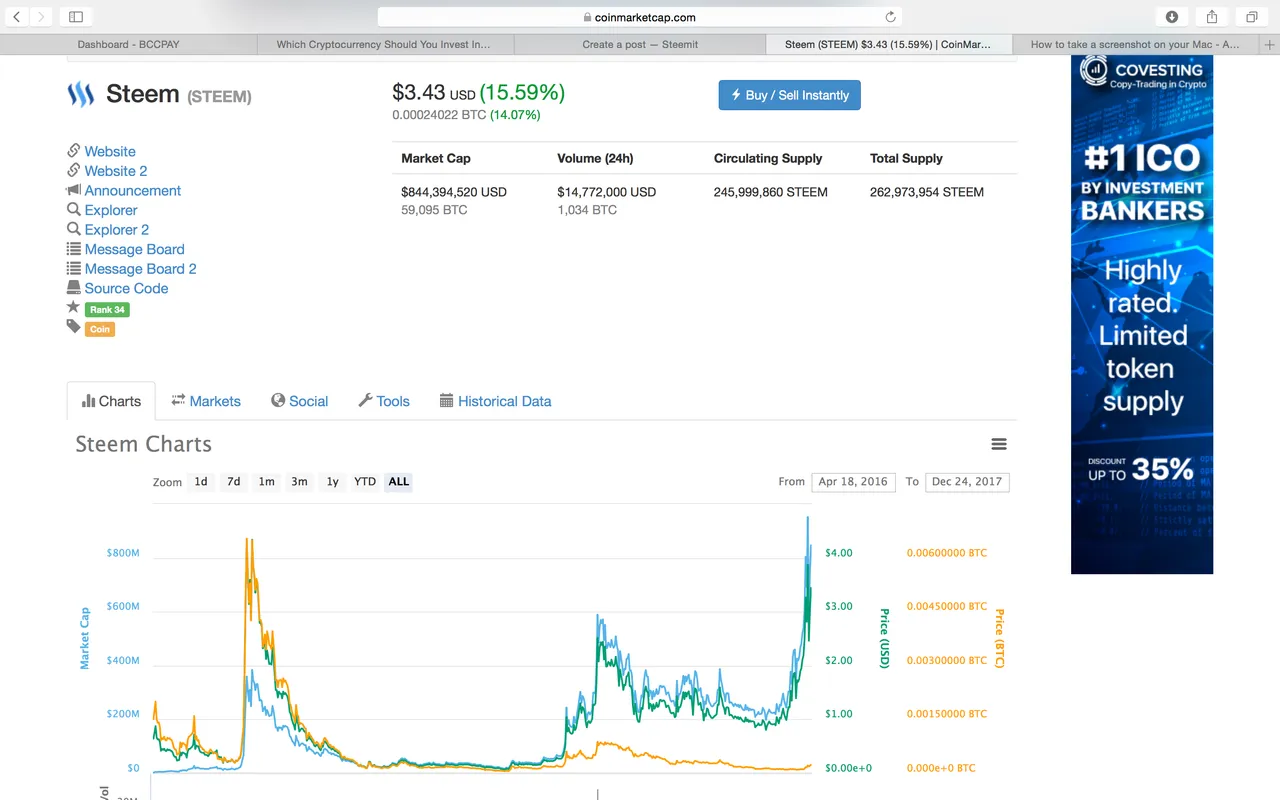Set chart zoom to YTD
Screen dimensions: 1280x800
click(365, 482)
